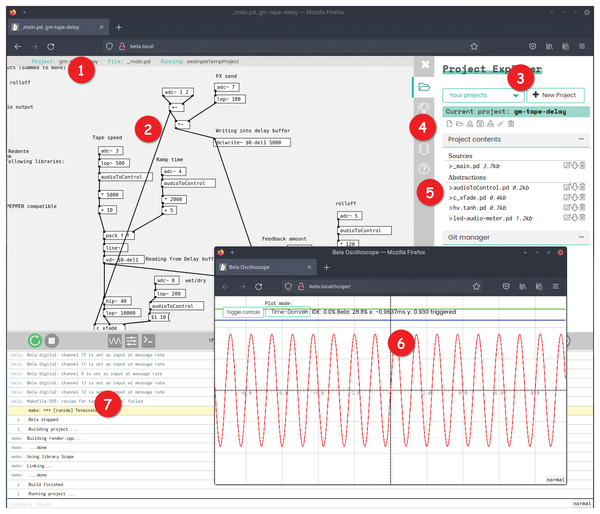
Task: Download audioToControl.pd file
Action: point(574,187)
